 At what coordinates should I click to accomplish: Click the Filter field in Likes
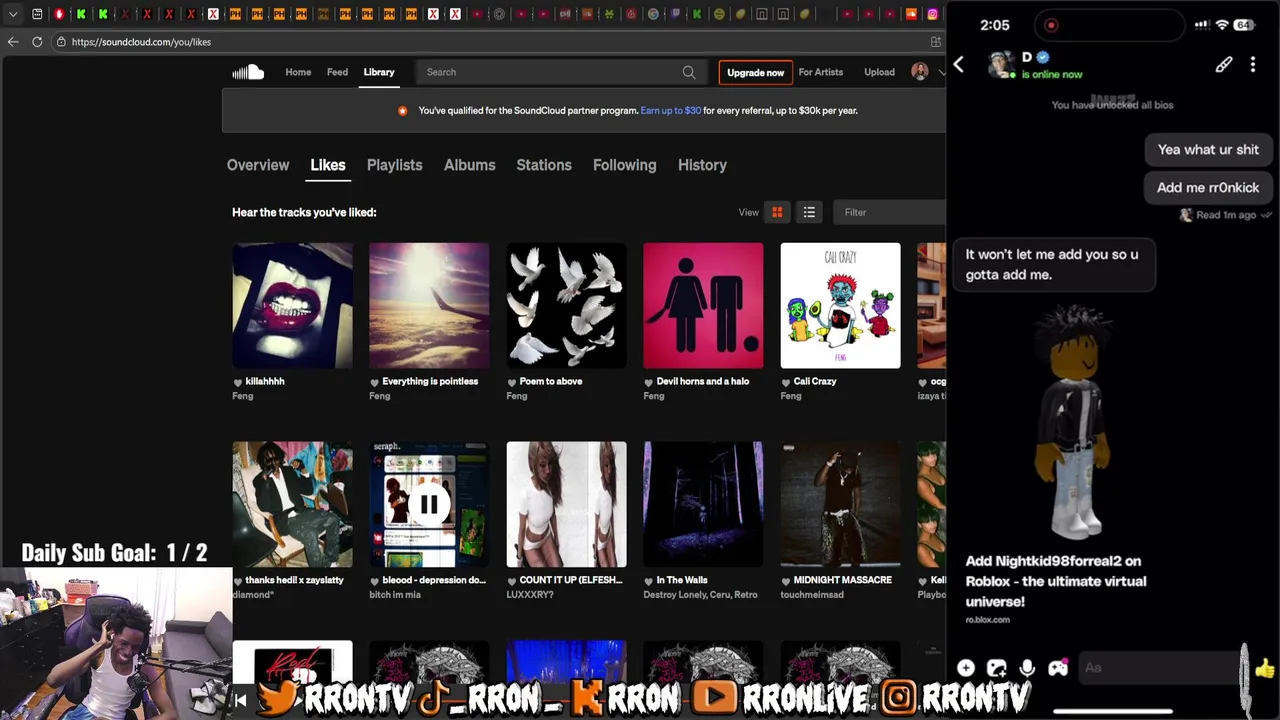coord(889,212)
